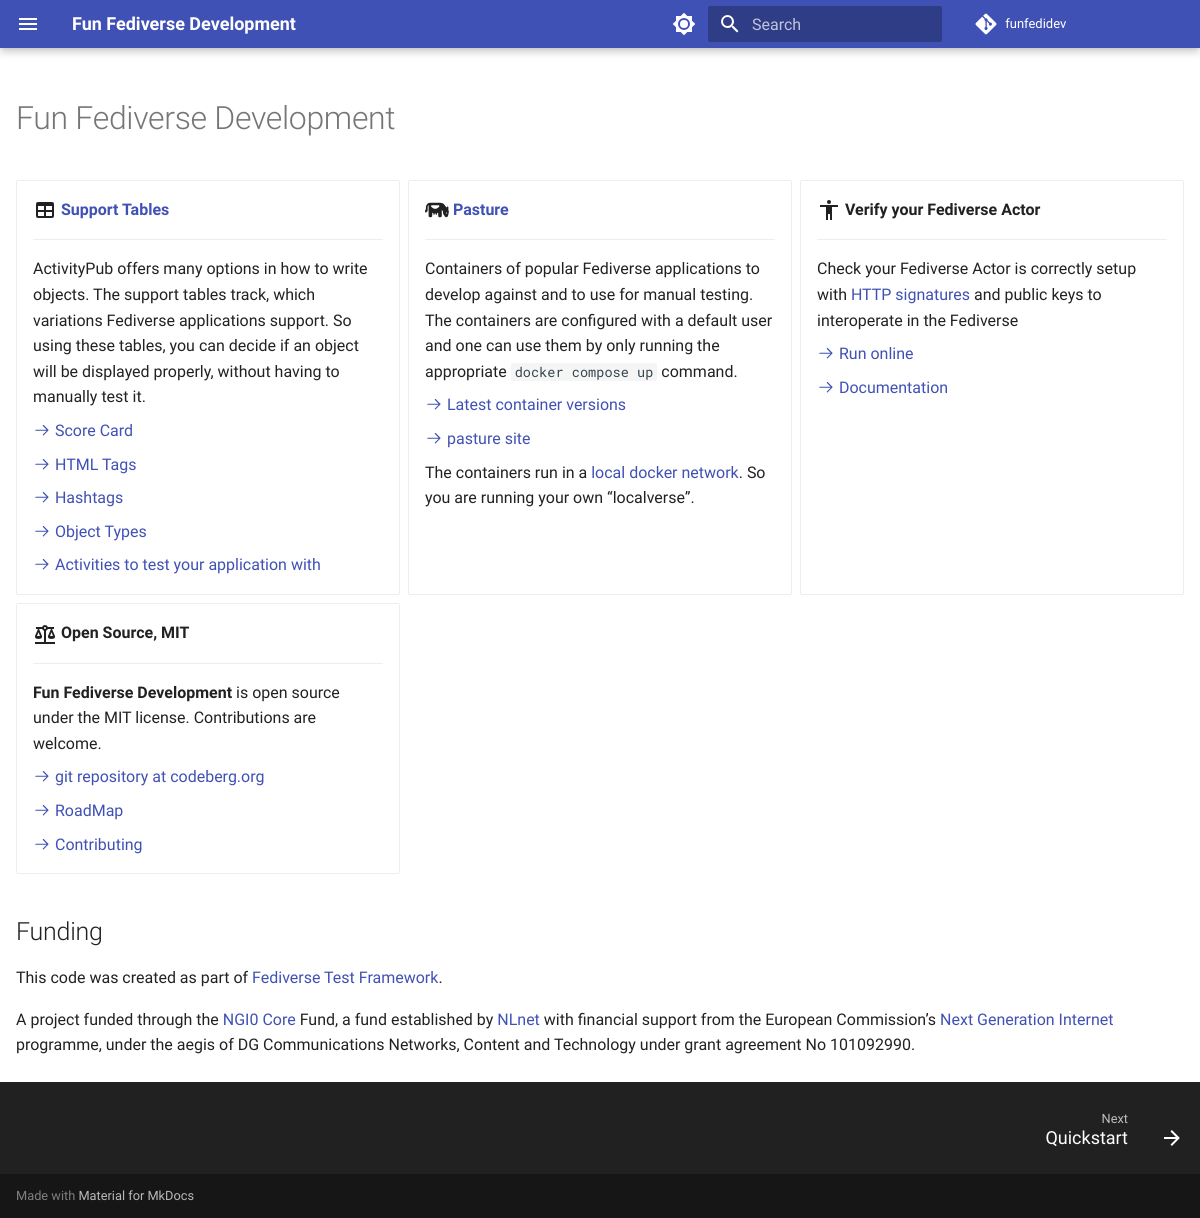Open the HTML Tags link
1200x1218 pixels.
coord(96,465)
